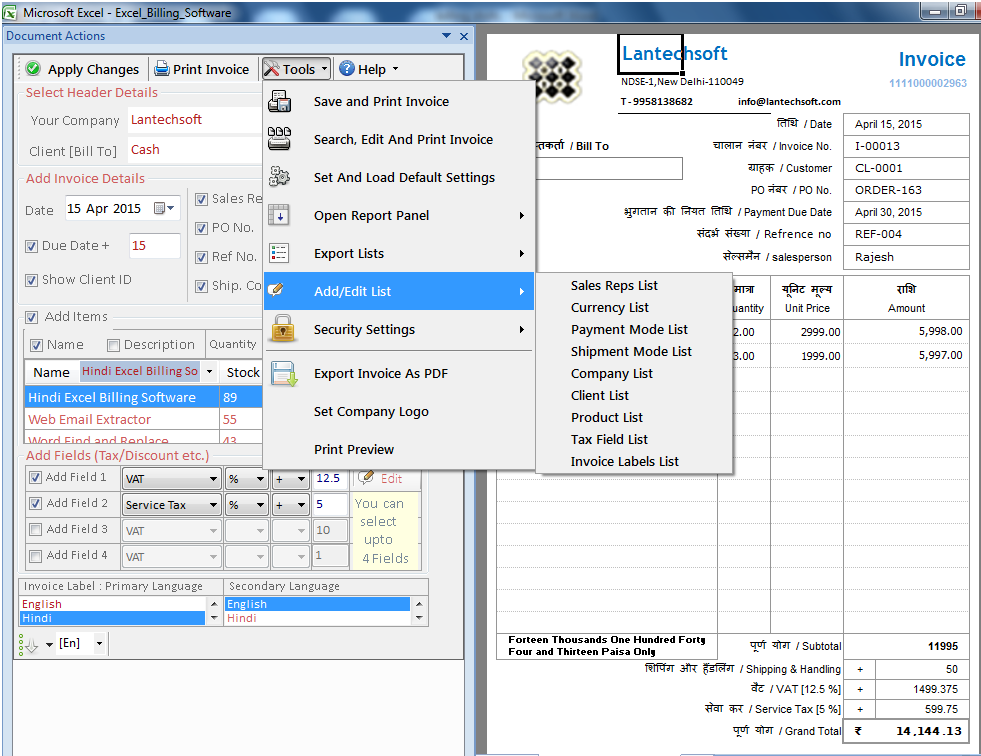Open Product List entry

point(634,417)
